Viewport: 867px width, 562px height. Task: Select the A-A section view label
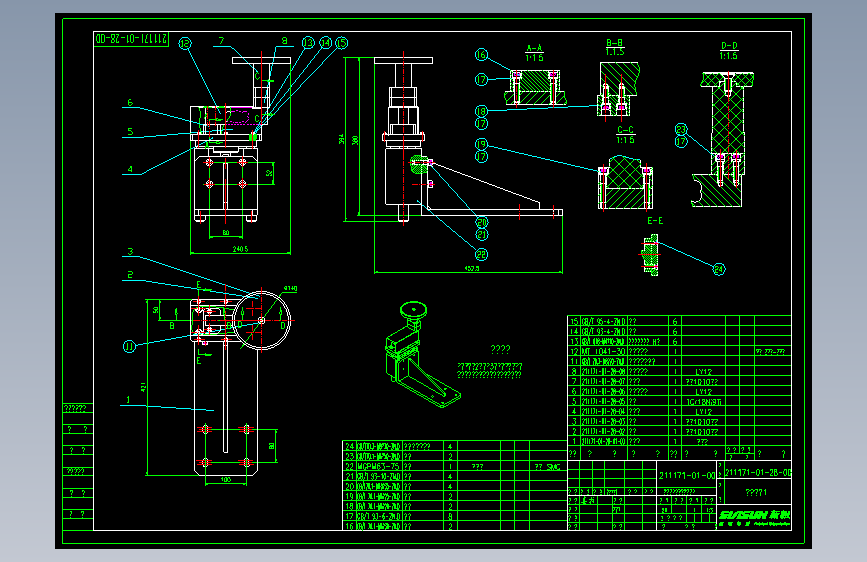[534, 53]
